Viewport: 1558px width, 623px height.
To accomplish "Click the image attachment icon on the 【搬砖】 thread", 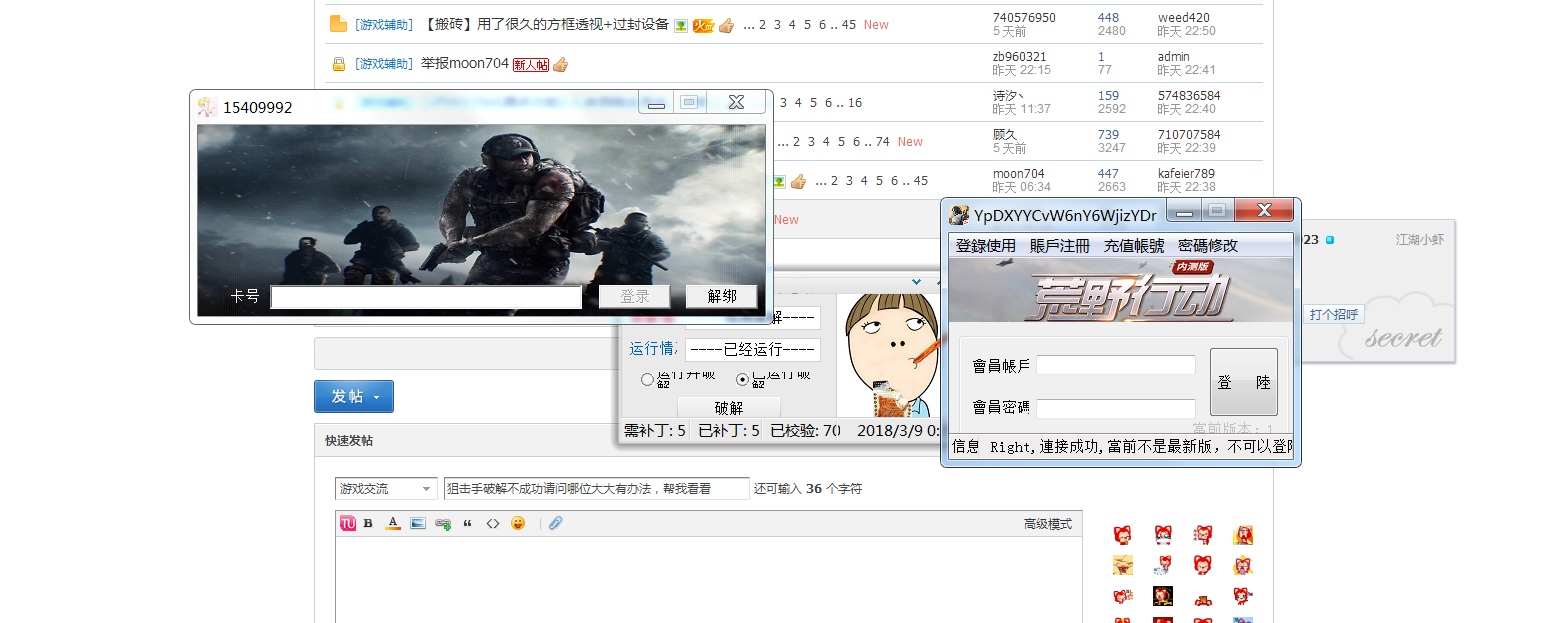I will tap(680, 25).
